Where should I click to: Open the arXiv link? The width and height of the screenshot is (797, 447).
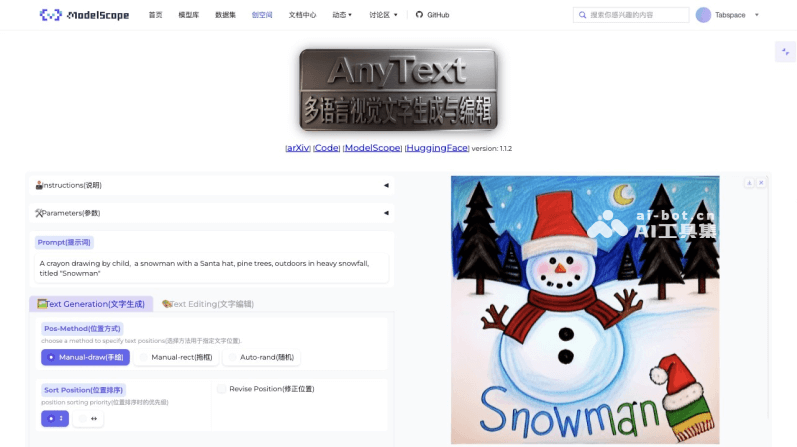coord(297,148)
